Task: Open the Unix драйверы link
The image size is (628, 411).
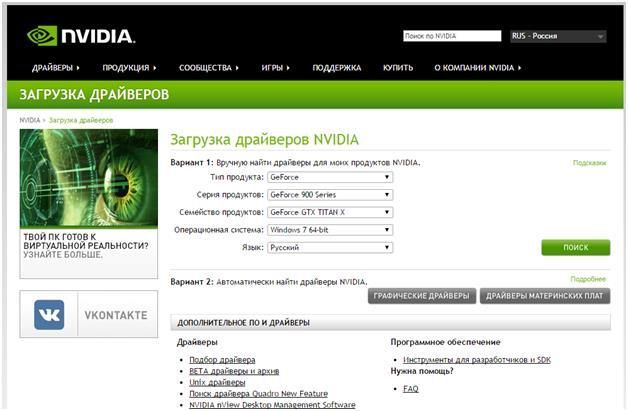Action: pos(217,382)
